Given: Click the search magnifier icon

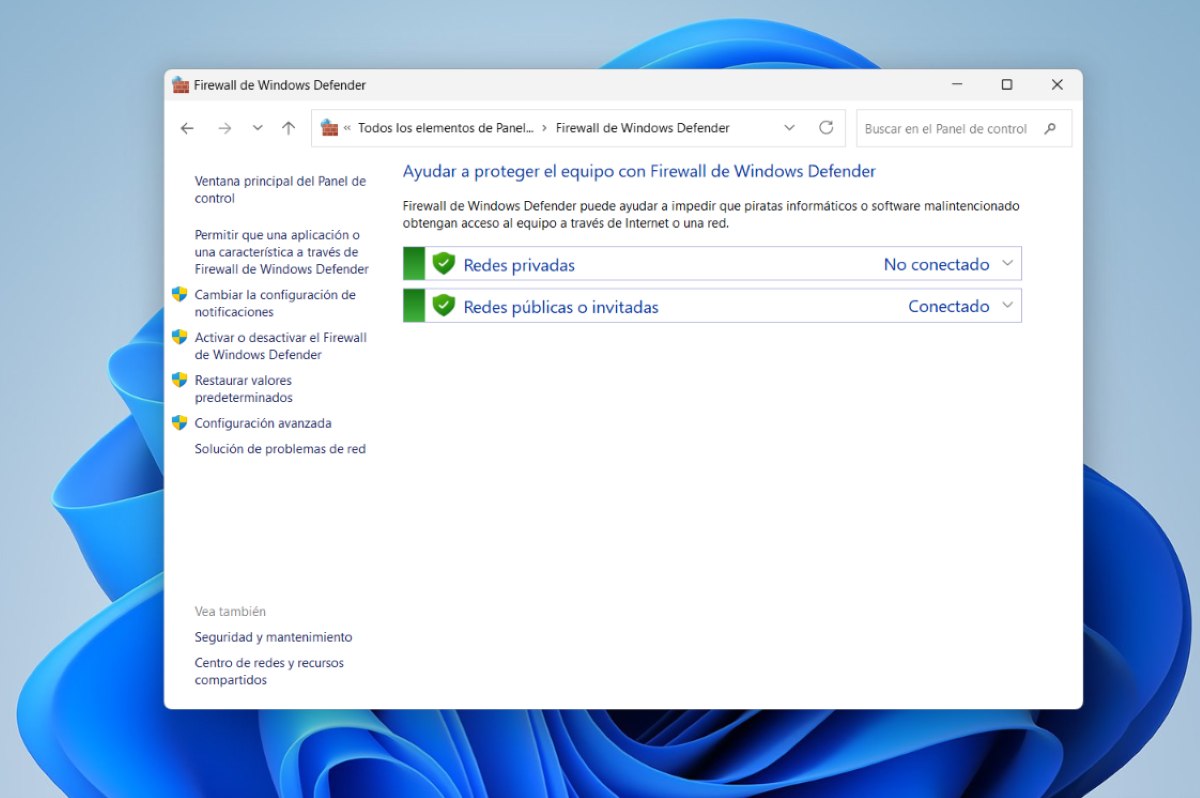Looking at the screenshot, I should point(1050,128).
